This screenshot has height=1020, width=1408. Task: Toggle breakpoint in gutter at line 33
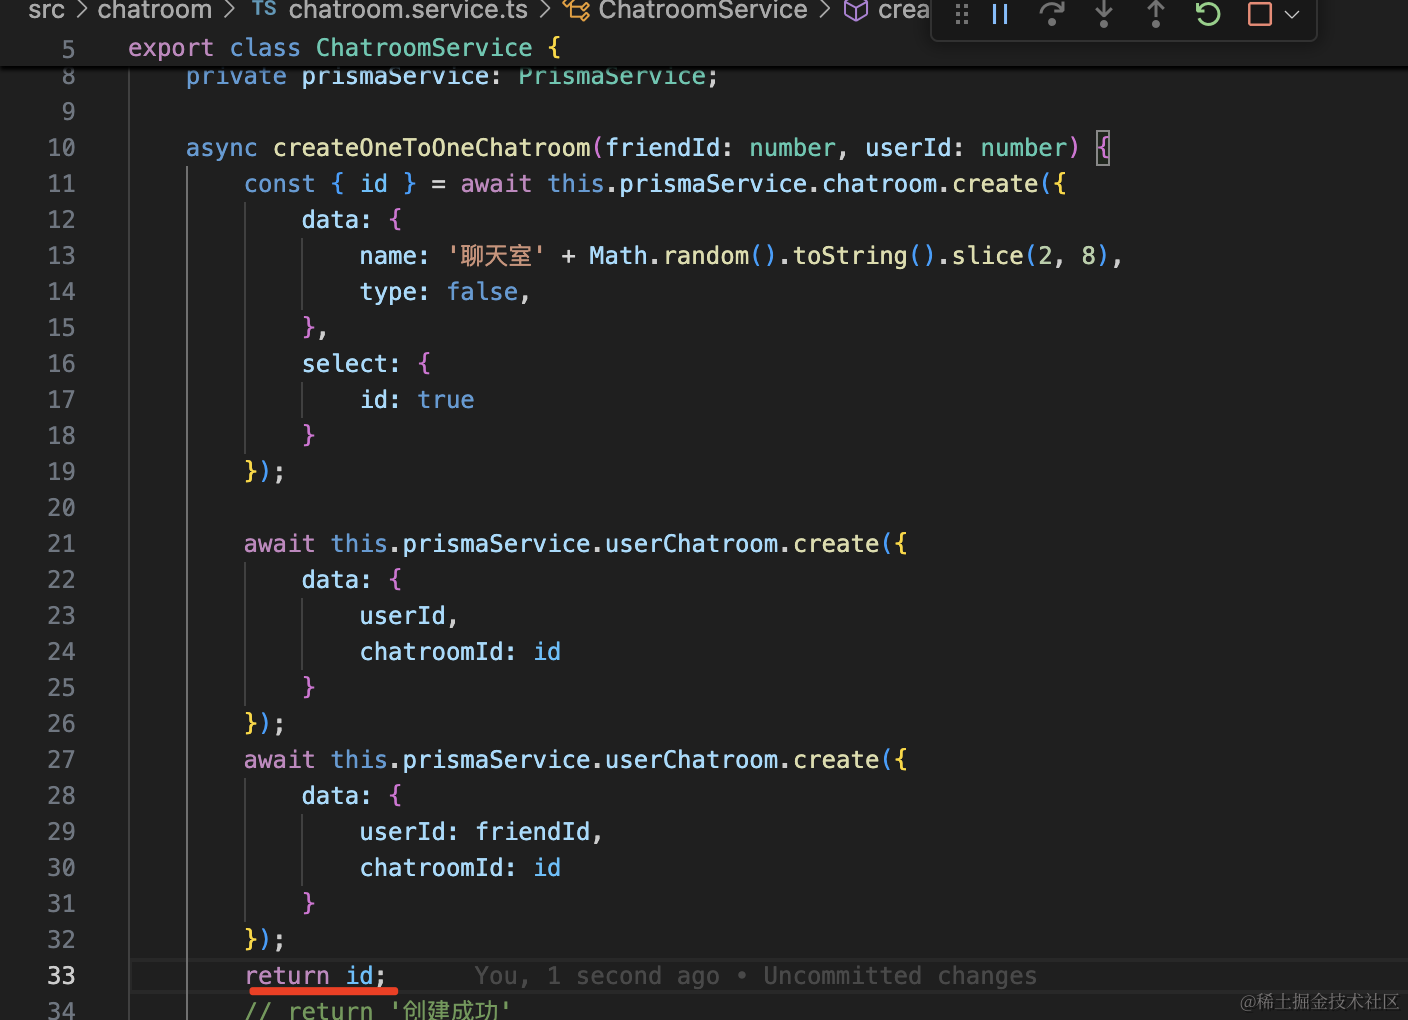20,976
